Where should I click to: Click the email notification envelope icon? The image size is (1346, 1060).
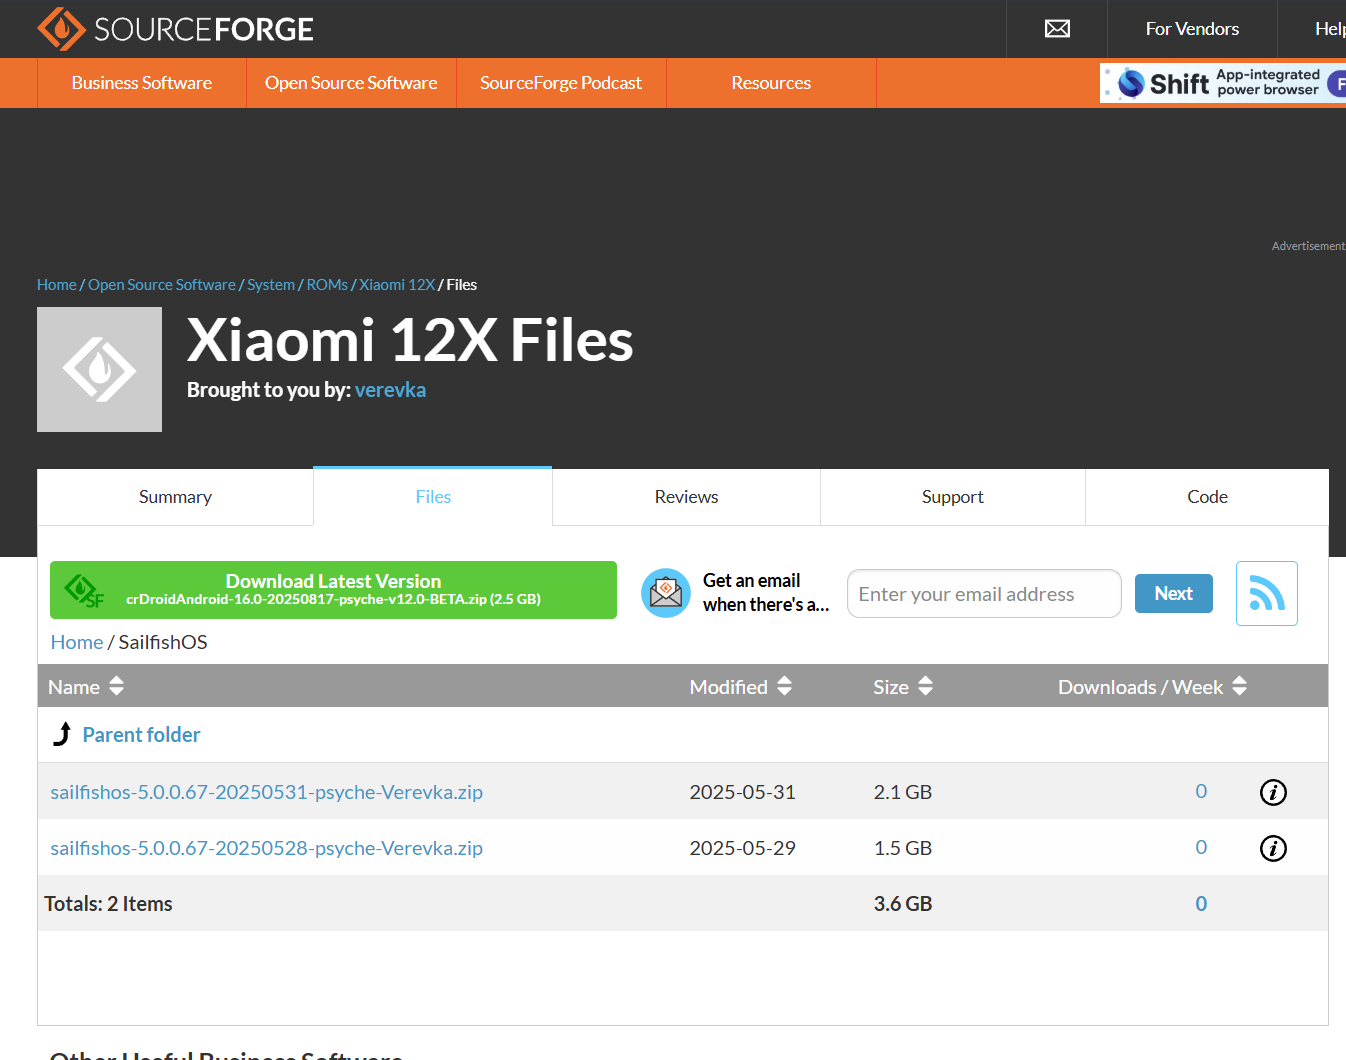(666, 593)
